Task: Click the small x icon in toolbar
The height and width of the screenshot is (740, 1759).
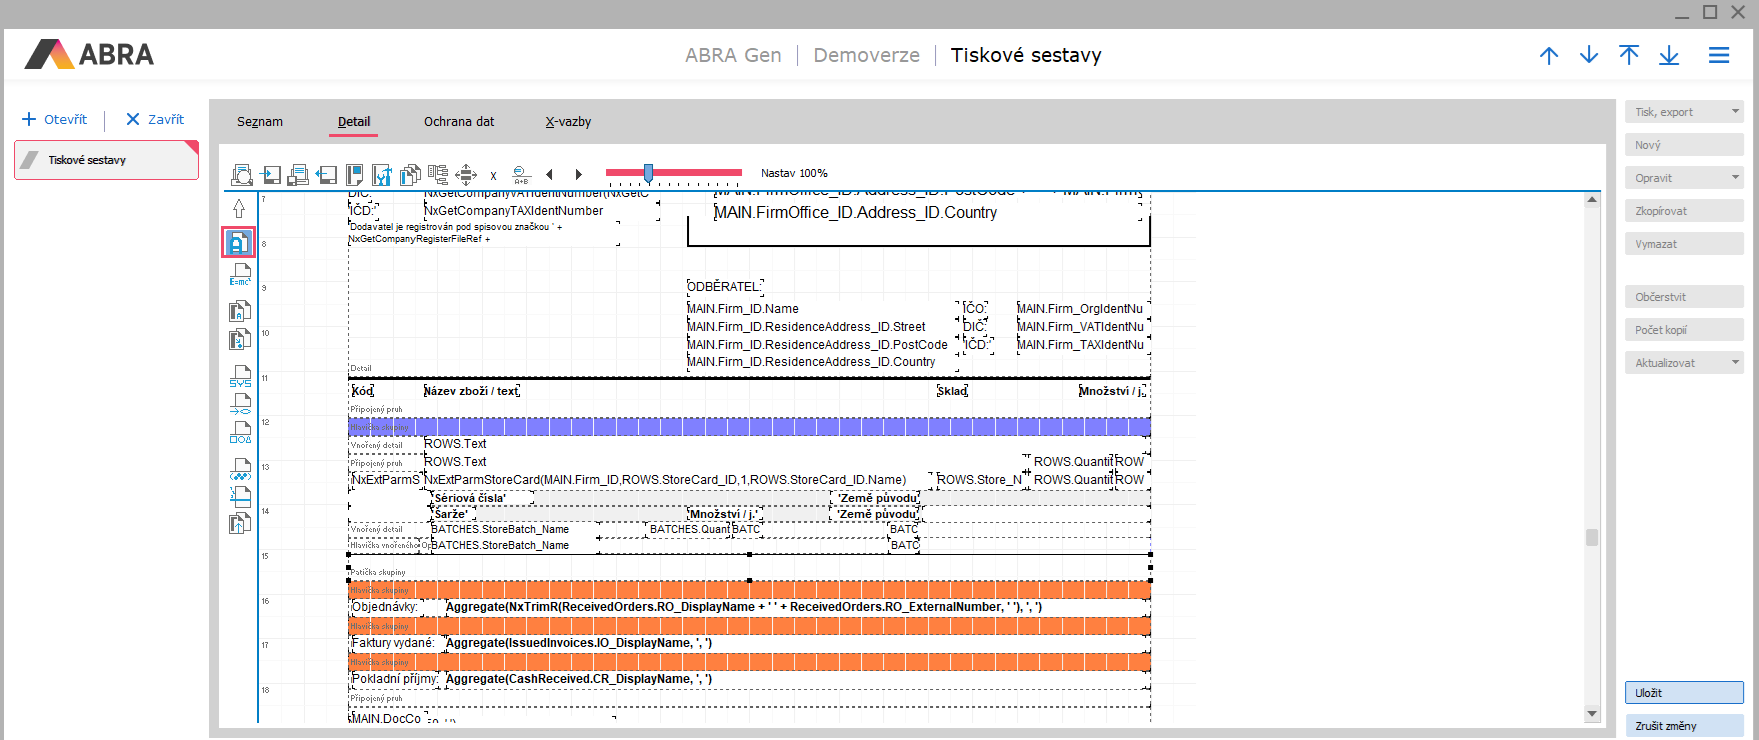Action: pyautogui.click(x=493, y=176)
